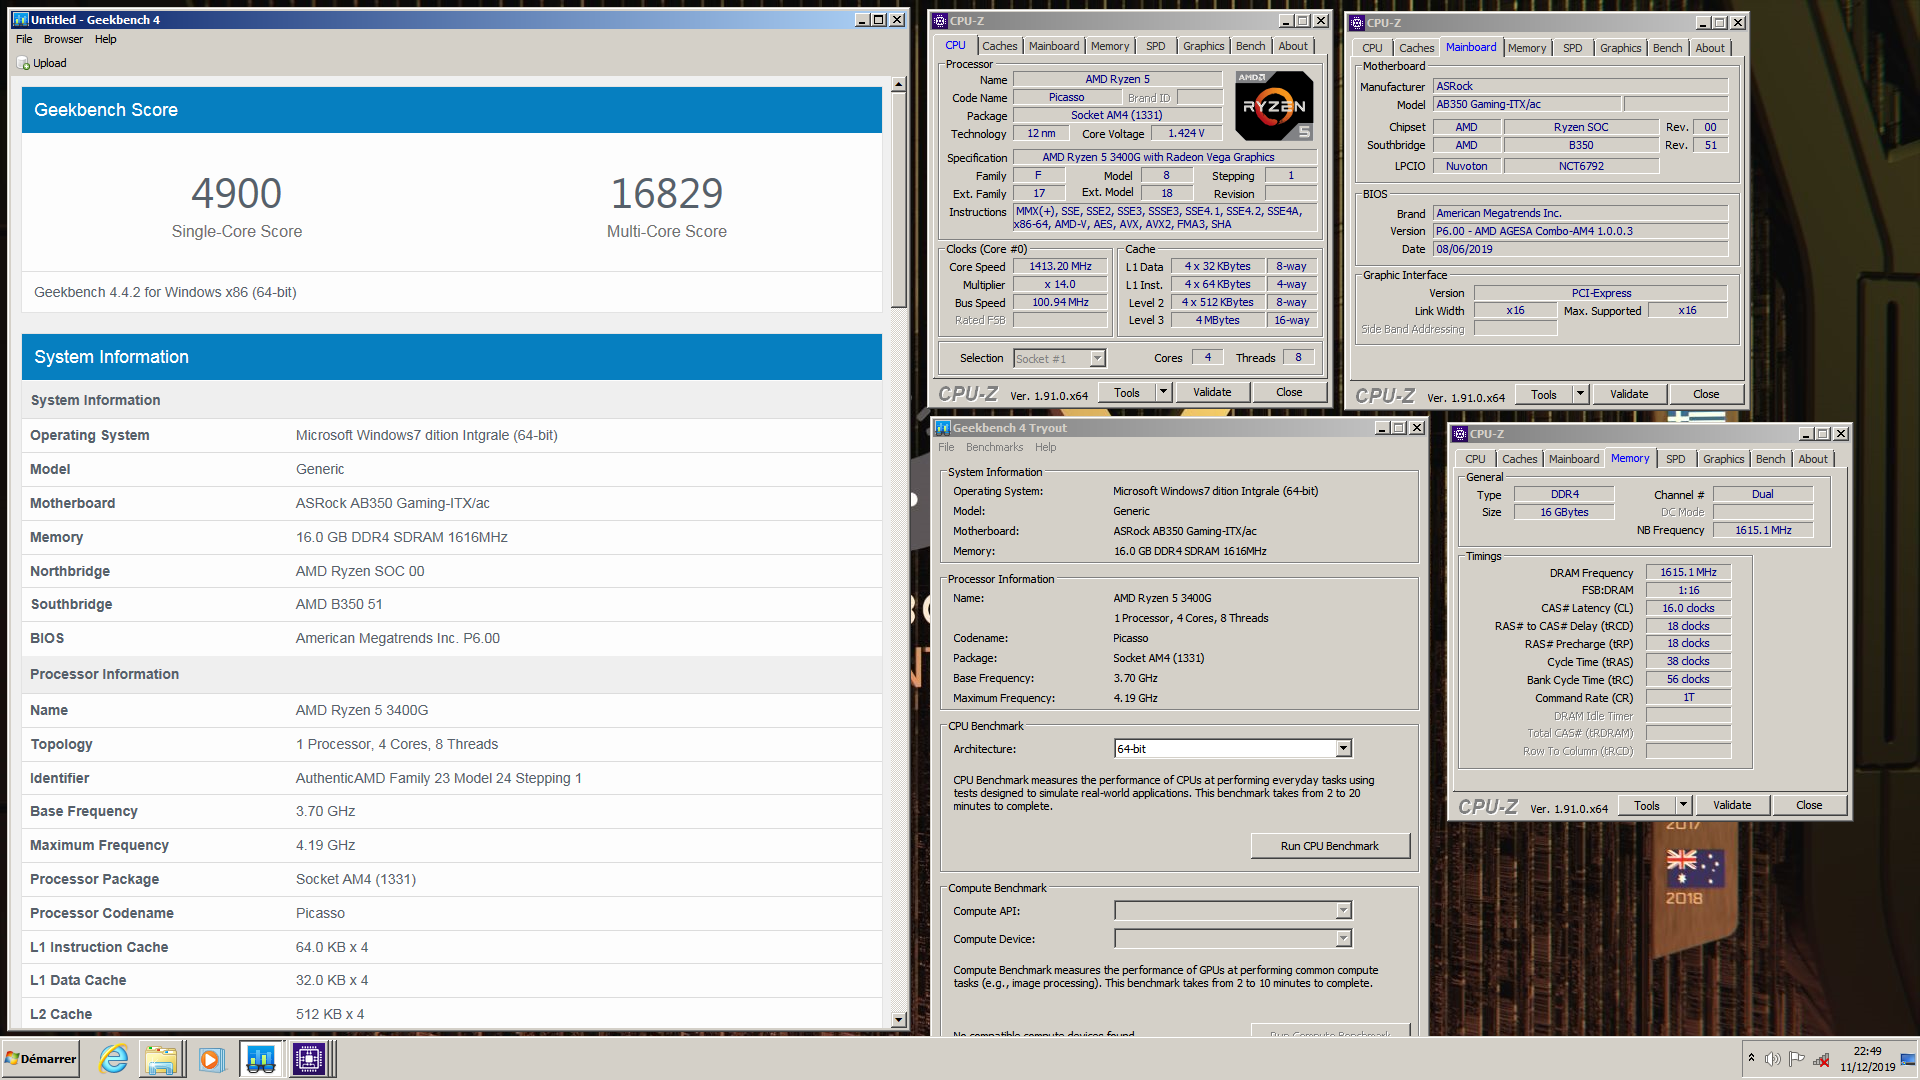Open the Socket #1 selection dropdown
The width and height of the screenshot is (1920, 1080).
(x=1097, y=358)
